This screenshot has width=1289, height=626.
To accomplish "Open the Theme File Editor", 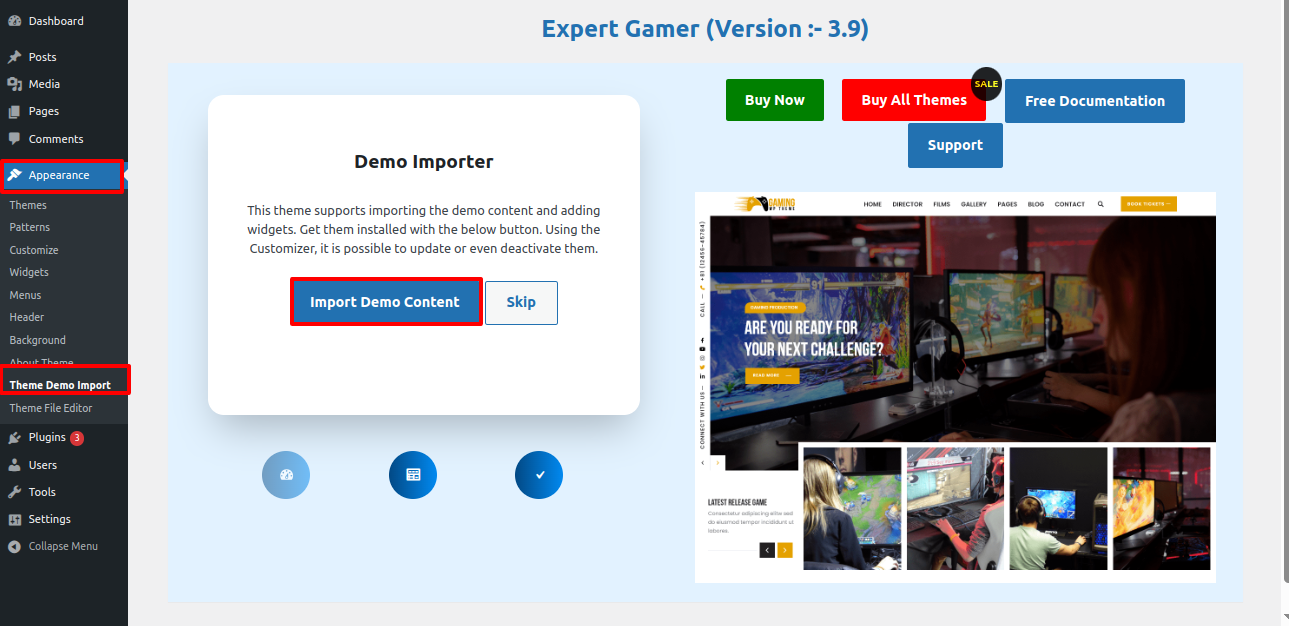I will pos(51,408).
